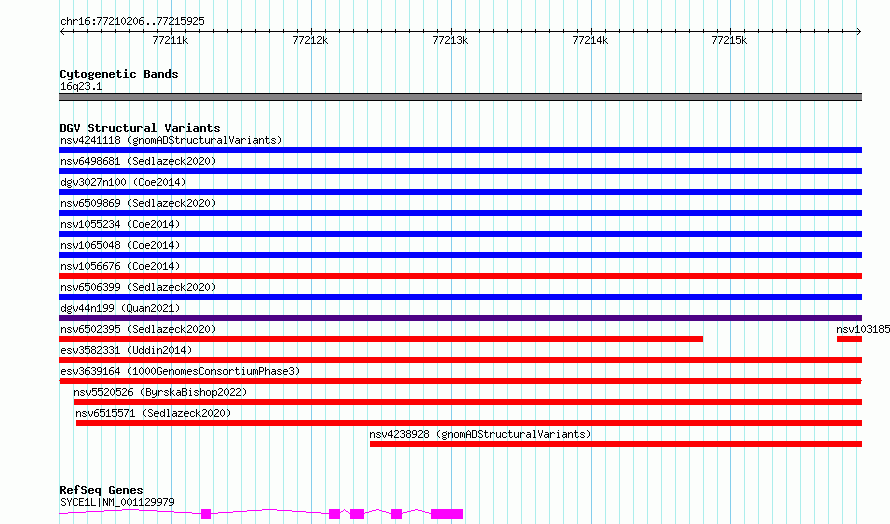The image size is (890, 524).
Task: Click the third SYCE1L exon before the zigzag intron
Action: [357, 514]
